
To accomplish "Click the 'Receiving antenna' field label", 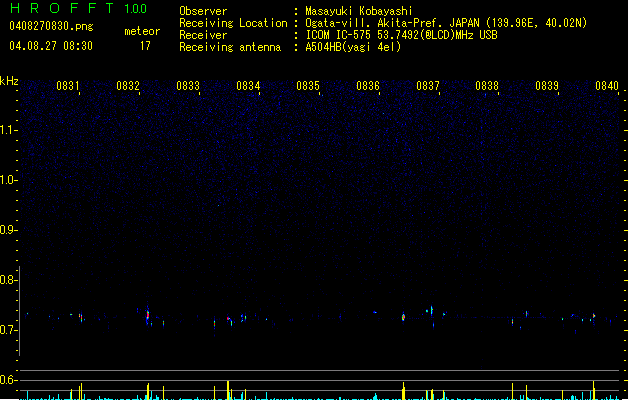I will pyautogui.click(x=230, y=47).
